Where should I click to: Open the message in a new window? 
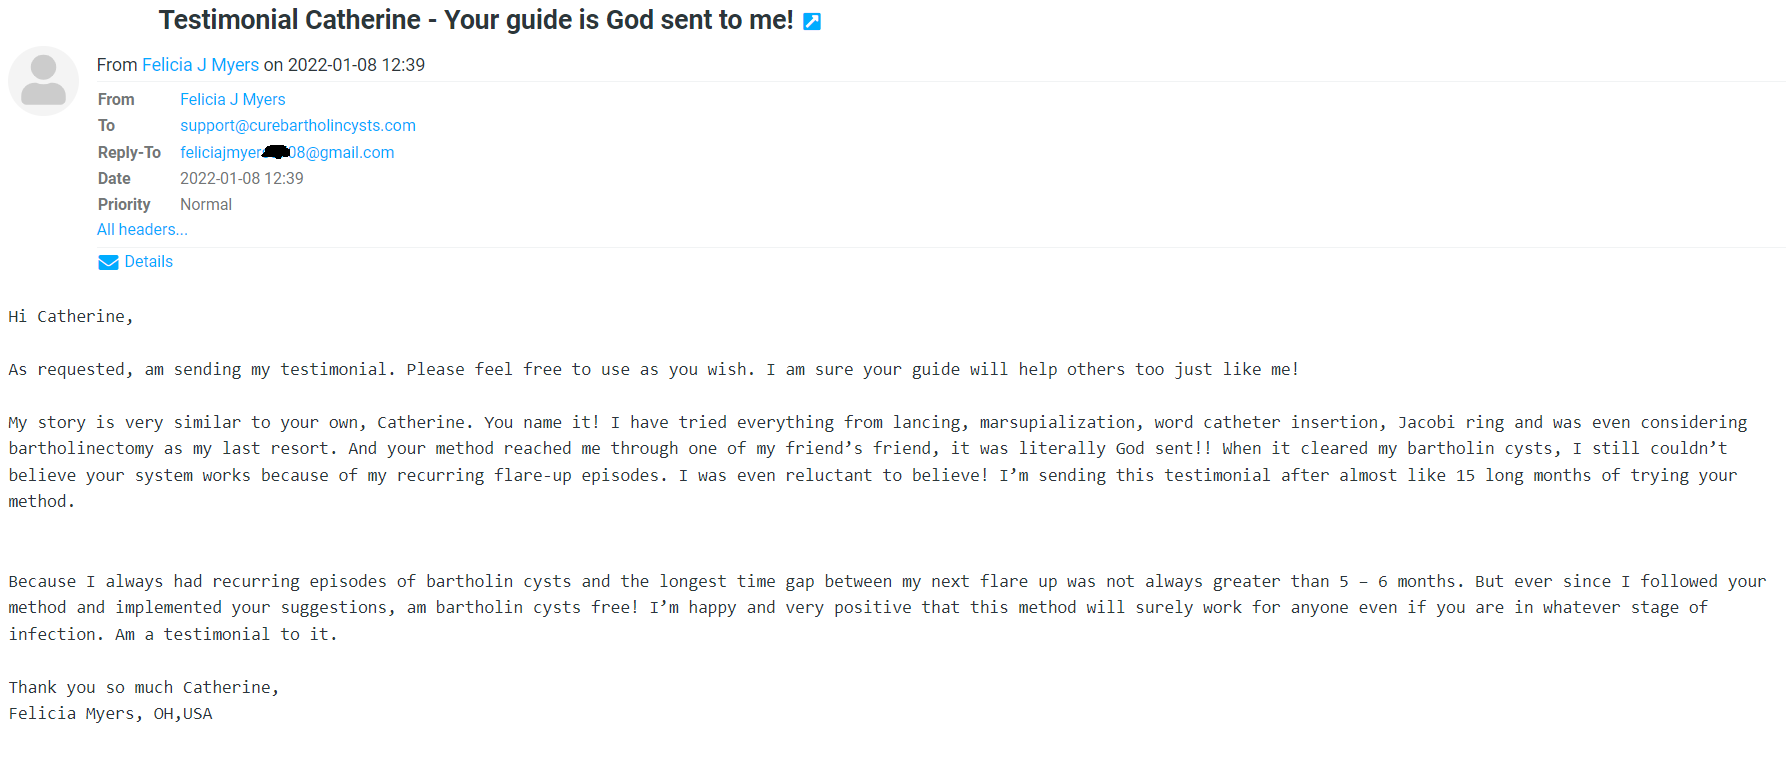click(x=812, y=22)
